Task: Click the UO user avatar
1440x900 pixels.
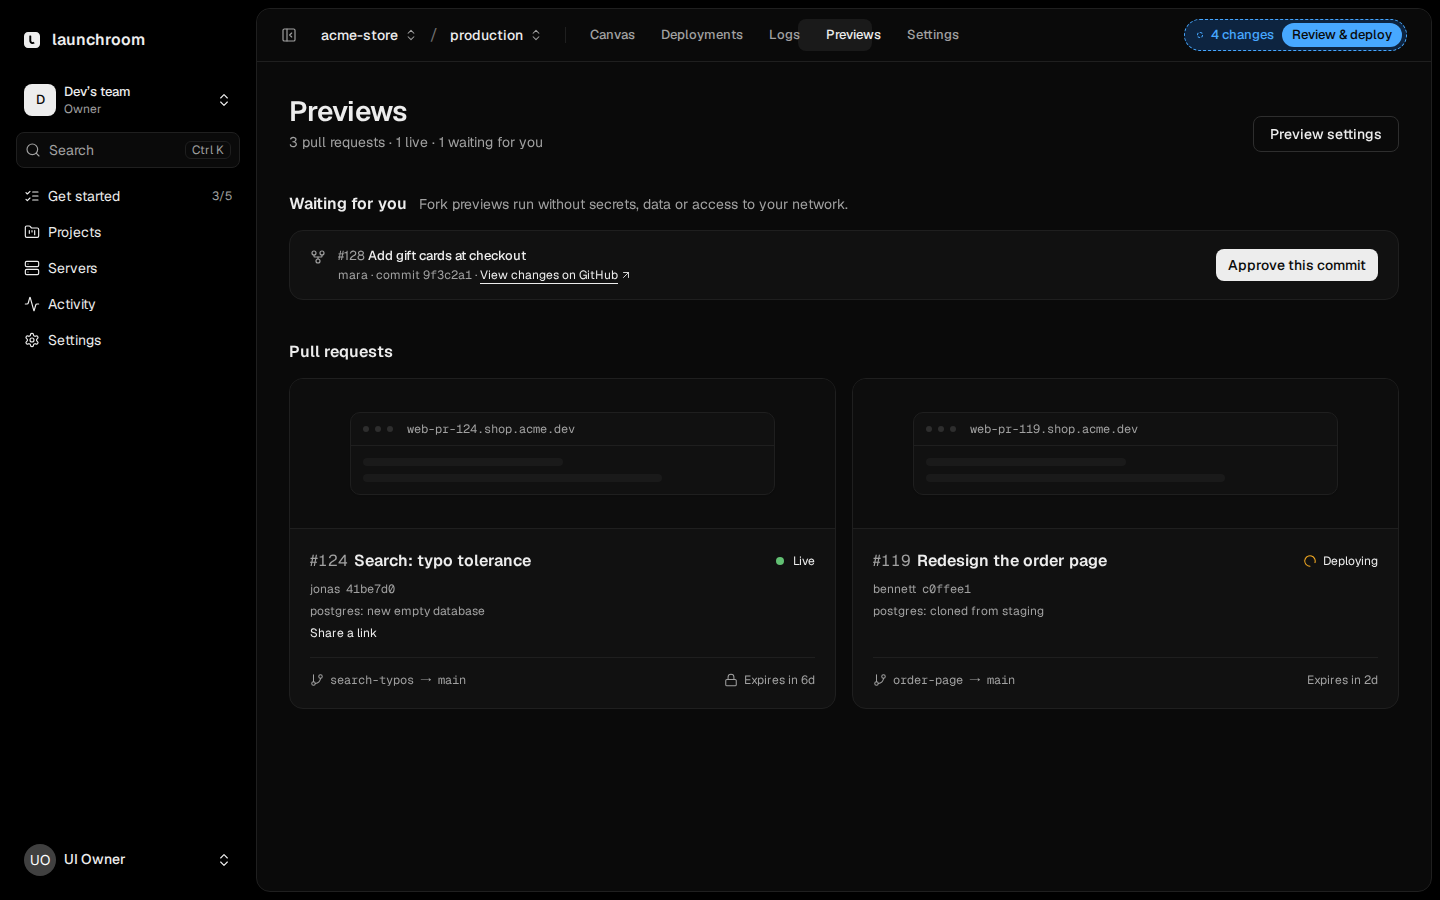Action: [40, 860]
